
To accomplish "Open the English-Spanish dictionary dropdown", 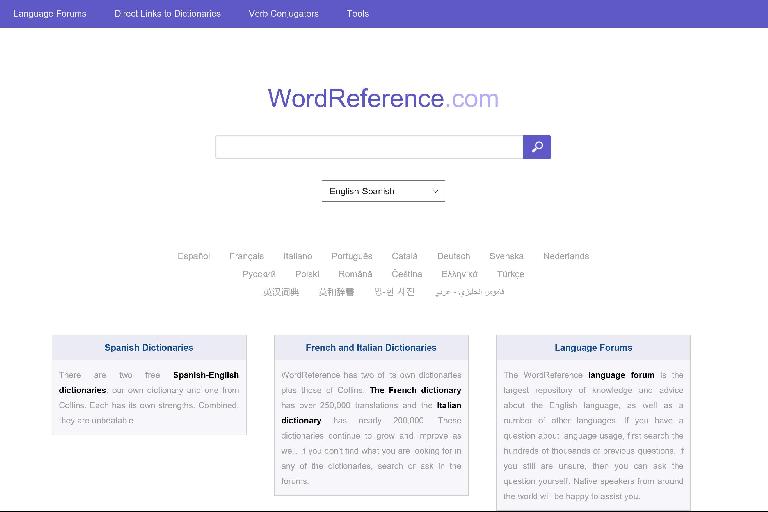I will click(x=384, y=191).
